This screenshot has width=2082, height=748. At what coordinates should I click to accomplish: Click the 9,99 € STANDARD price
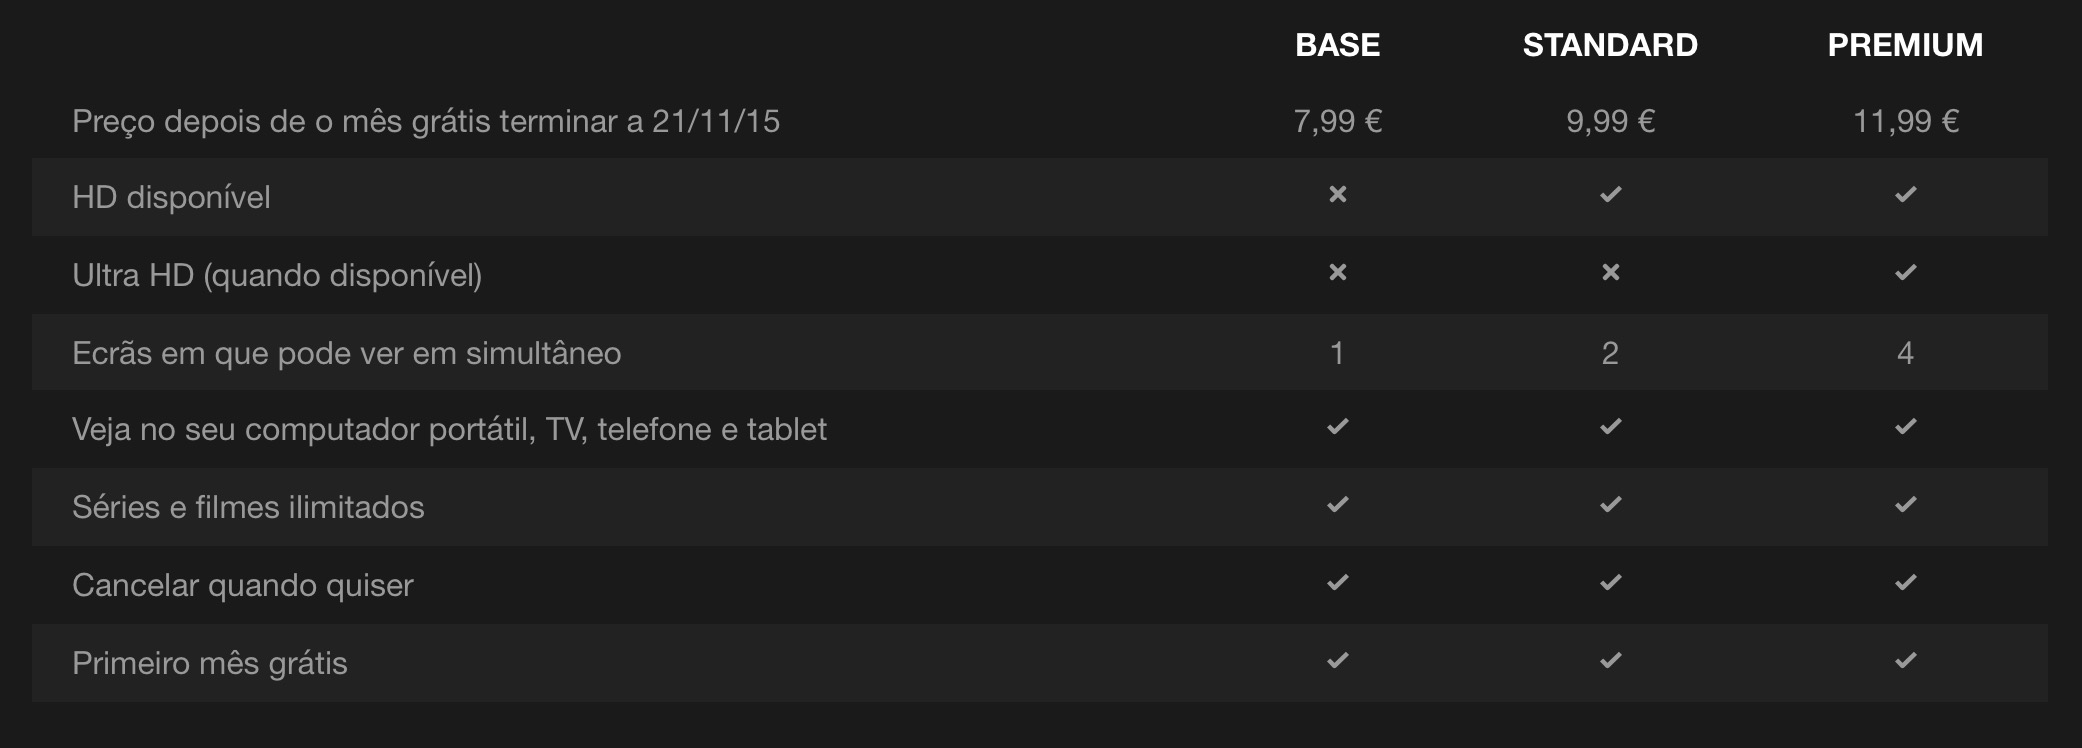click(x=1610, y=121)
